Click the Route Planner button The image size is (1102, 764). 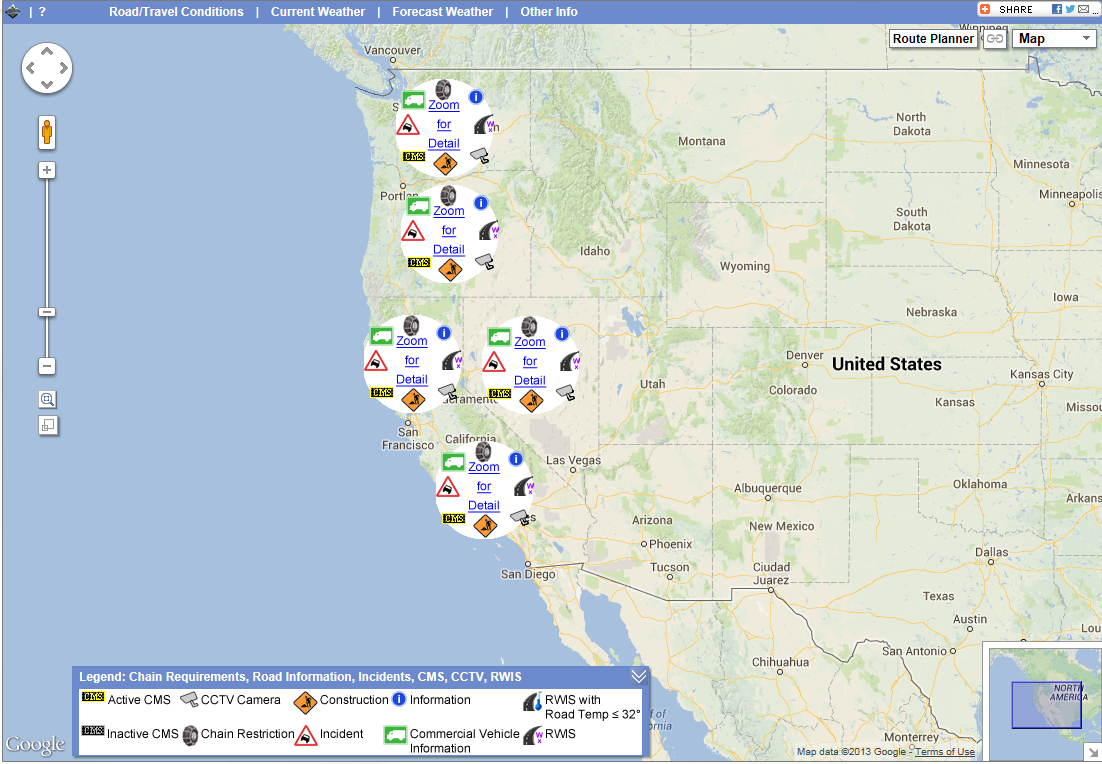pos(932,38)
